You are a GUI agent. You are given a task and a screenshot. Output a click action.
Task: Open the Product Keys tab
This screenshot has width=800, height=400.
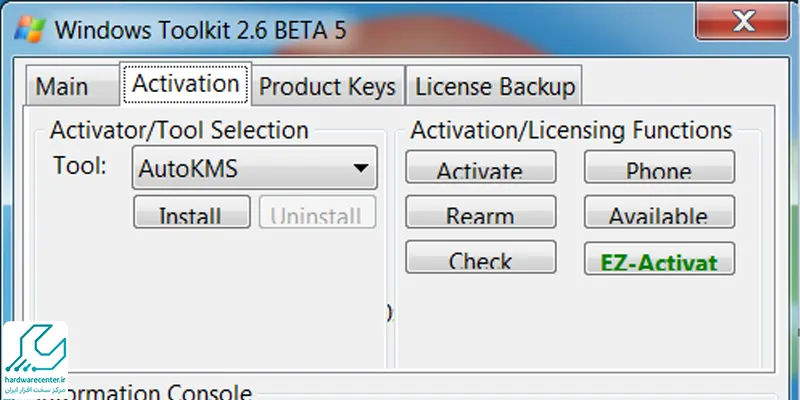[328, 86]
